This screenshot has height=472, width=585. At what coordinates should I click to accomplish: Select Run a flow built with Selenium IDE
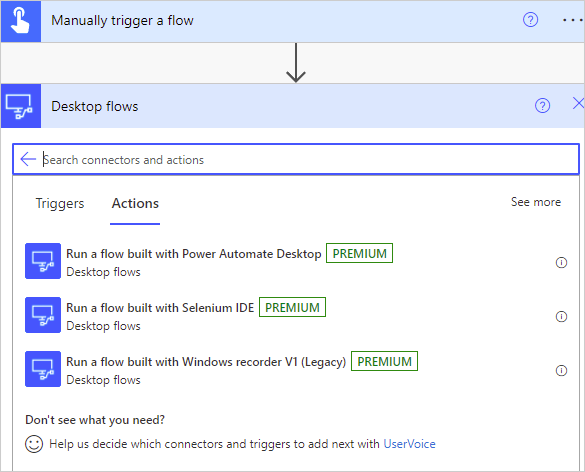(295, 315)
